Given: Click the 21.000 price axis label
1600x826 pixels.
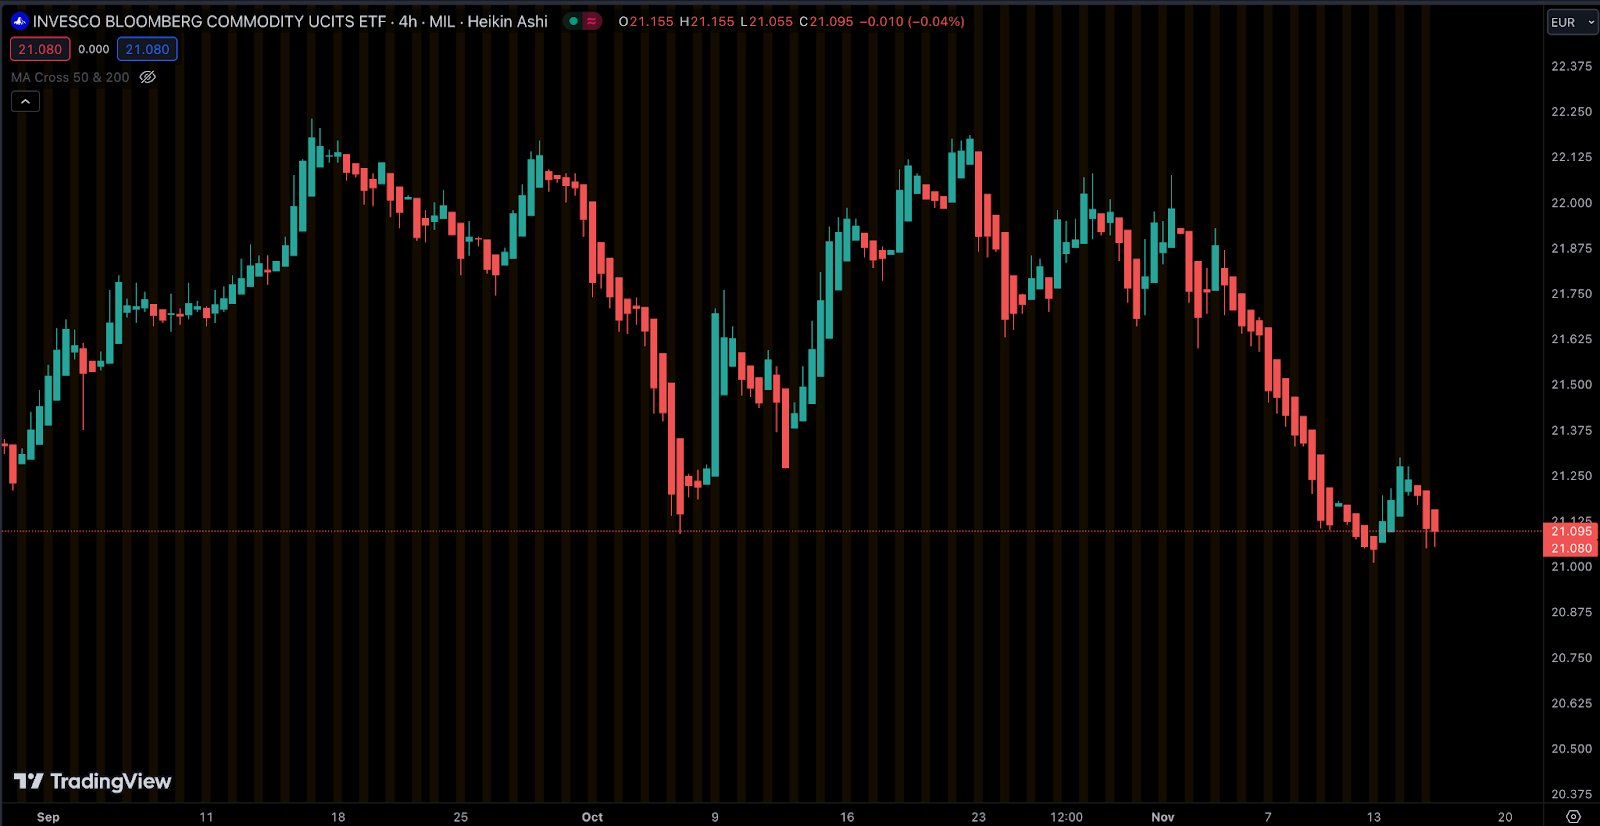Looking at the screenshot, I should tap(1571, 566).
